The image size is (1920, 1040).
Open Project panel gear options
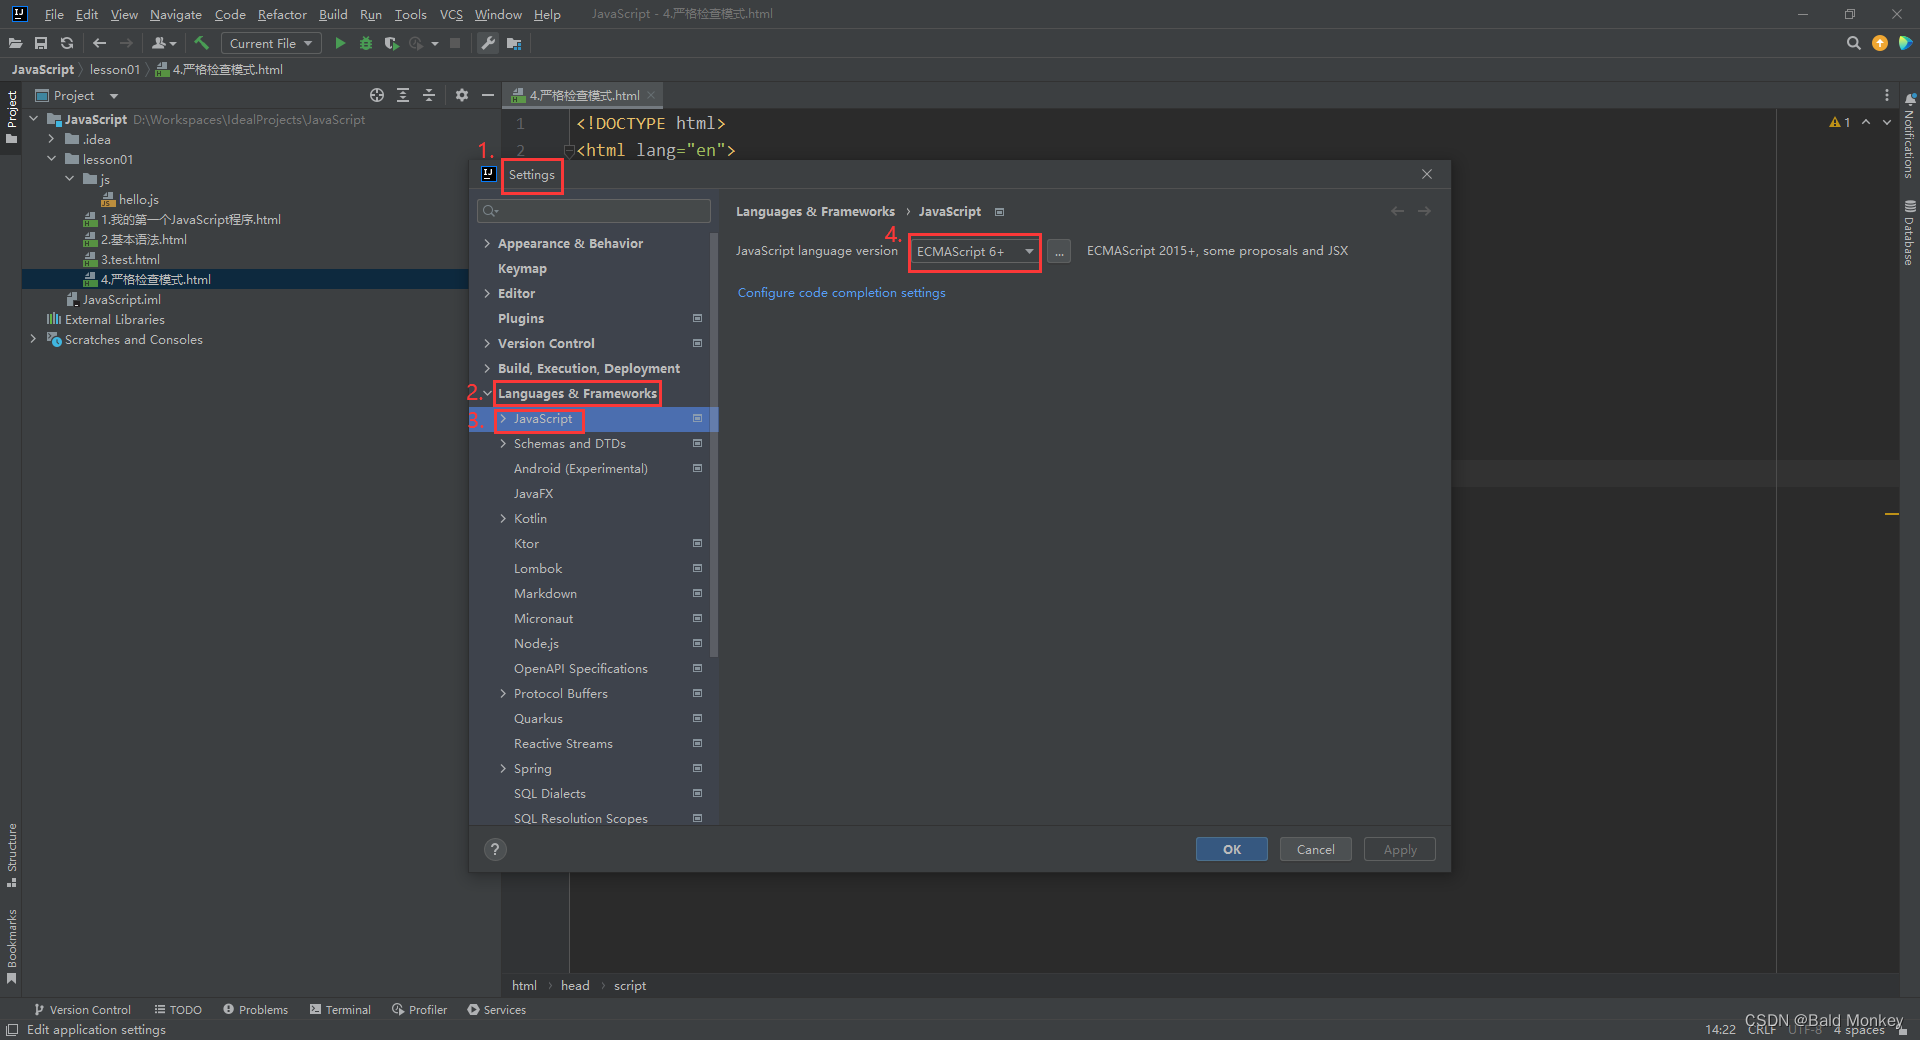click(461, 95)
